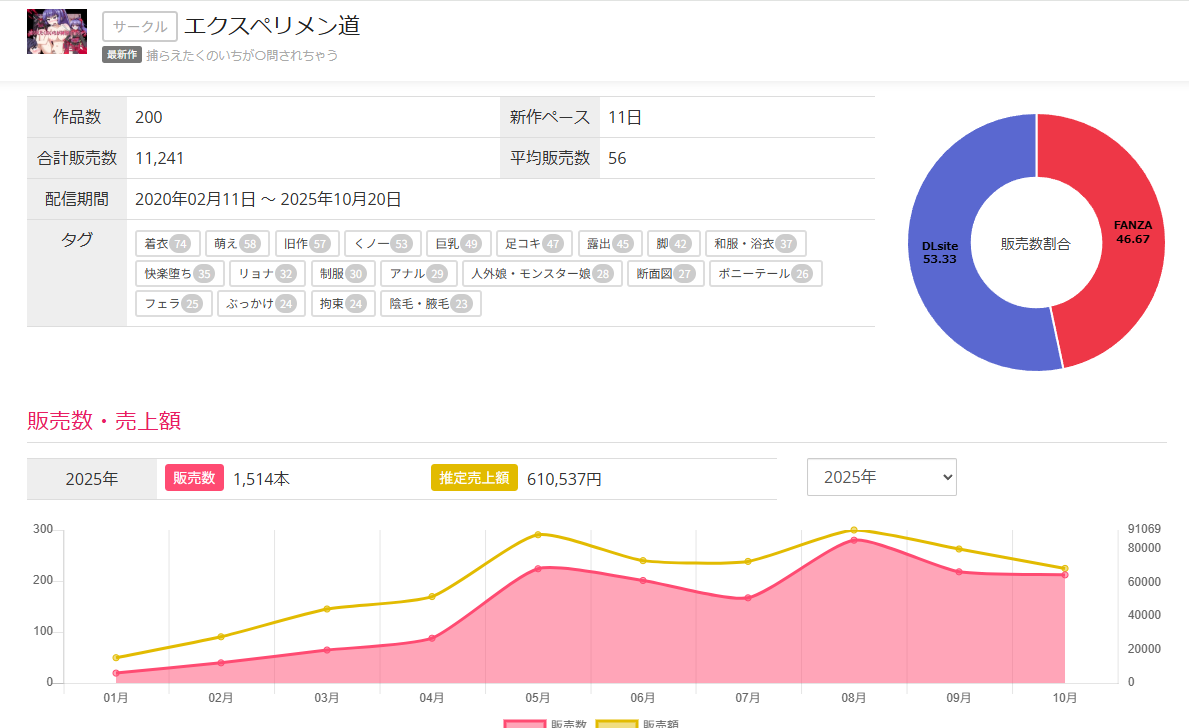Screen dimensions: 1189x728
Task: Open the latest work title link
Action: pyautogui.click(x=242, y=55)
